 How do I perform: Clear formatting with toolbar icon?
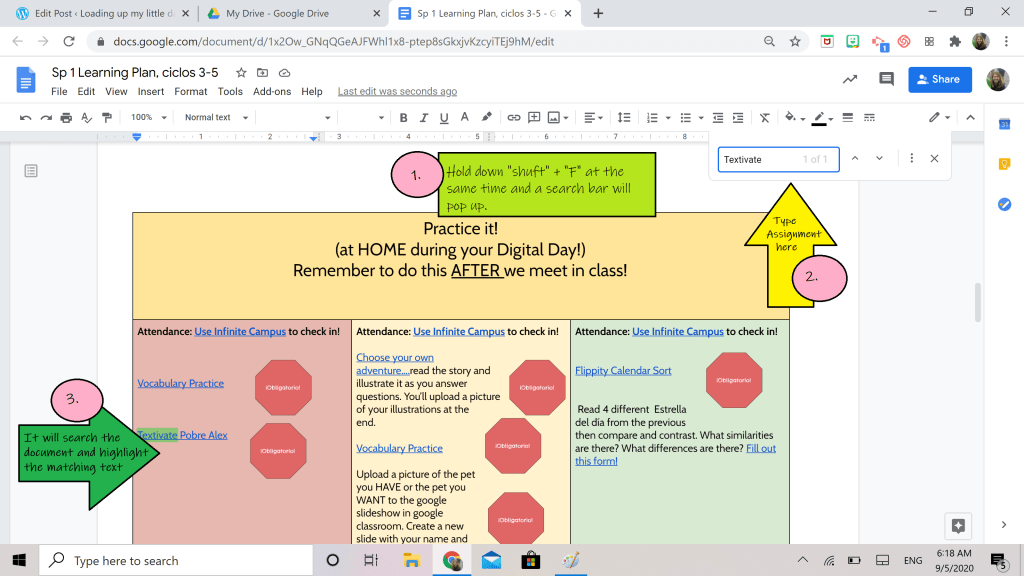coord(764,117)
